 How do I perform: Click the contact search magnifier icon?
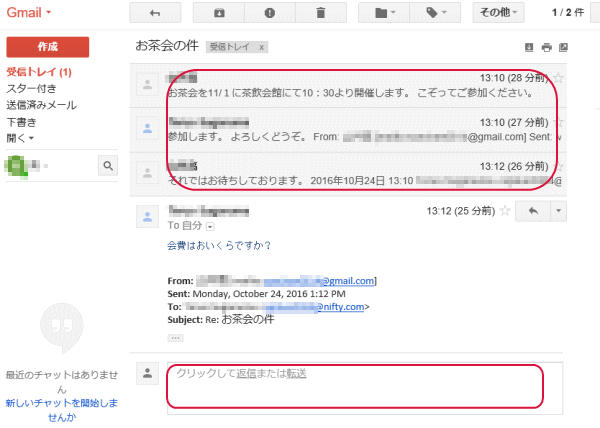(107, 166)
